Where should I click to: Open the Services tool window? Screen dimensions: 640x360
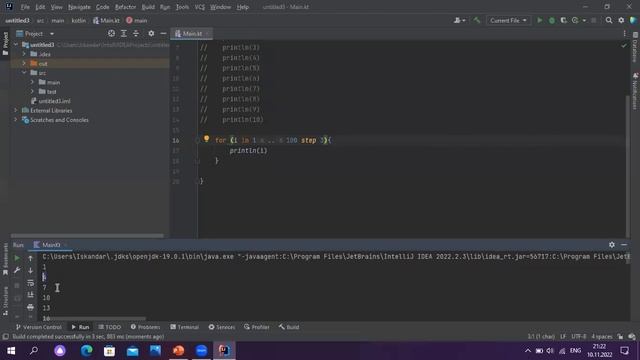(222, 327)
